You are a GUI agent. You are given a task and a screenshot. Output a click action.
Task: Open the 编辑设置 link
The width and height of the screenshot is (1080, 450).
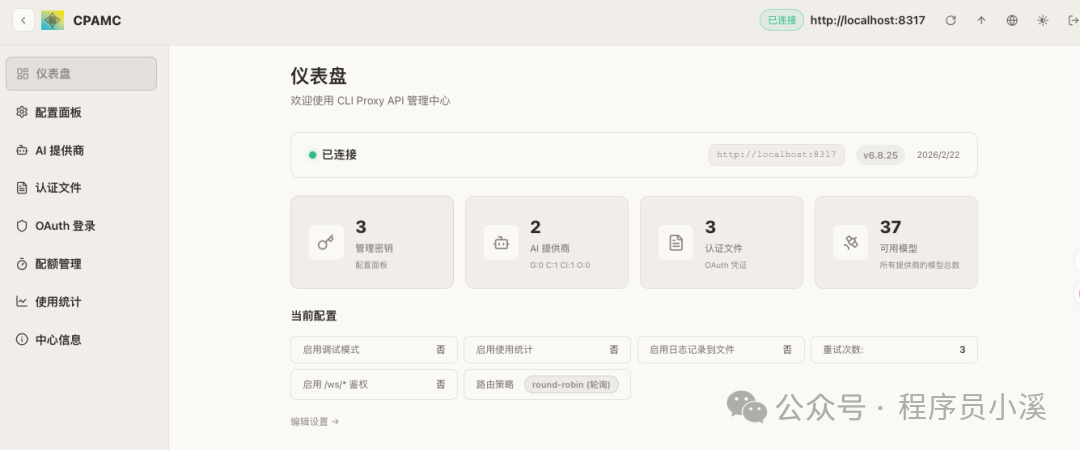coord(315,422)
